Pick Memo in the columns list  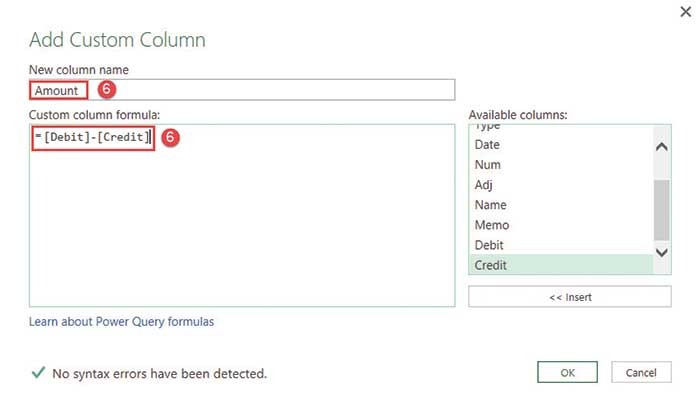pos(492,225)
